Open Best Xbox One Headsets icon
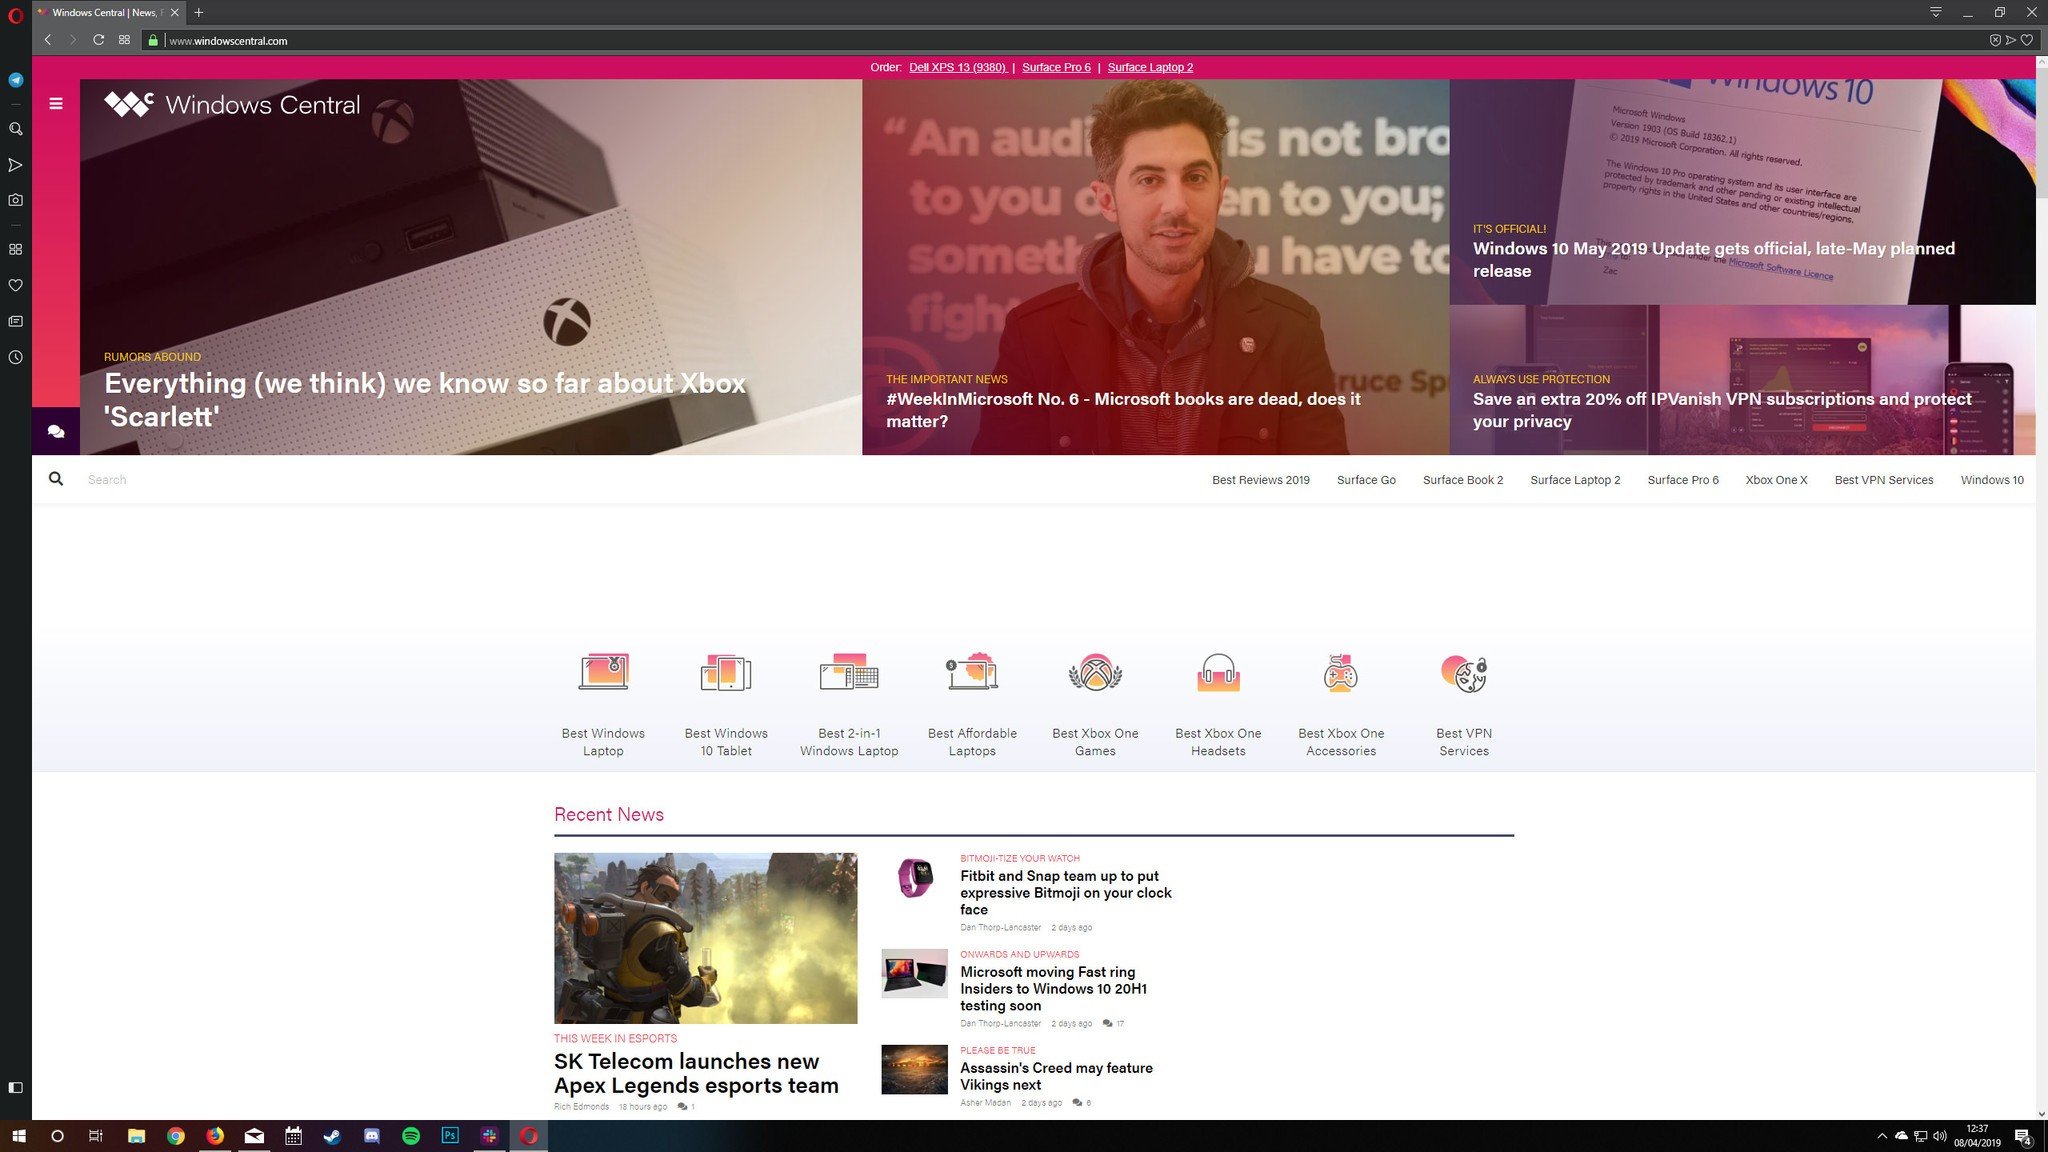 [x=1218, y=672]
